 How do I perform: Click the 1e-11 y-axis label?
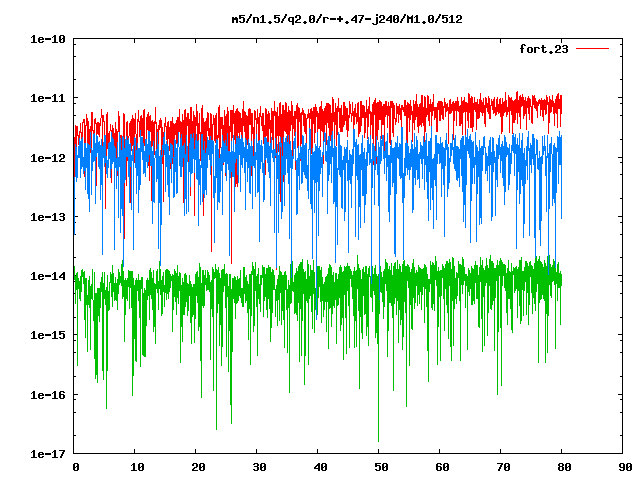(x=48, y=98)
